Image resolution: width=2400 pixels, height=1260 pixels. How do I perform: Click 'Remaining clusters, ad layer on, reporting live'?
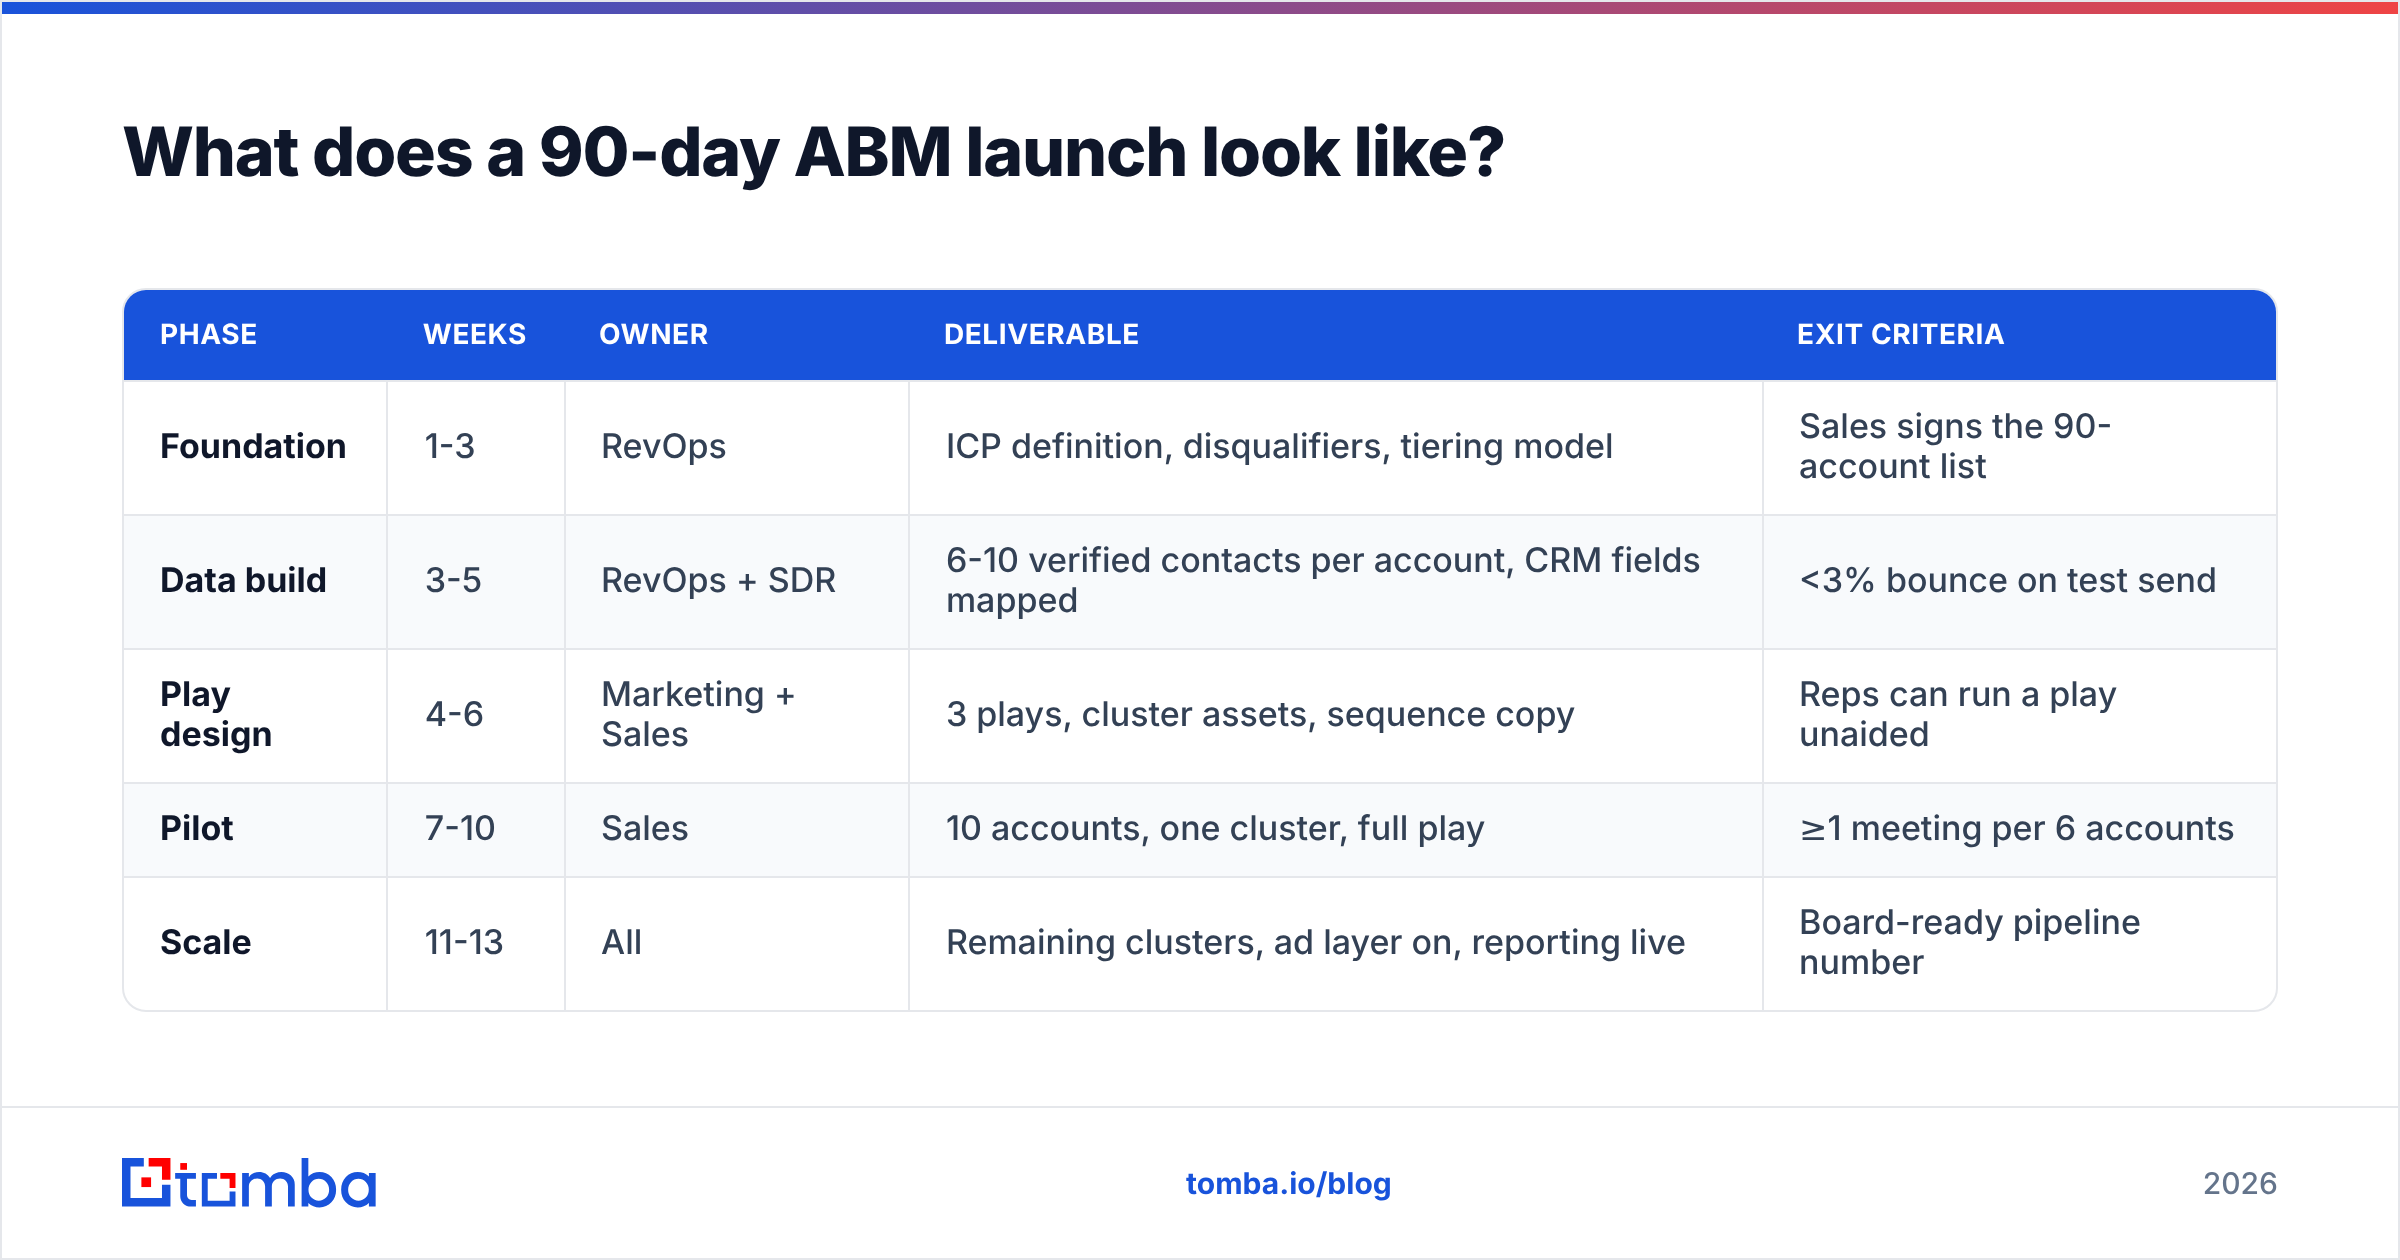(x=1315, y=942)
